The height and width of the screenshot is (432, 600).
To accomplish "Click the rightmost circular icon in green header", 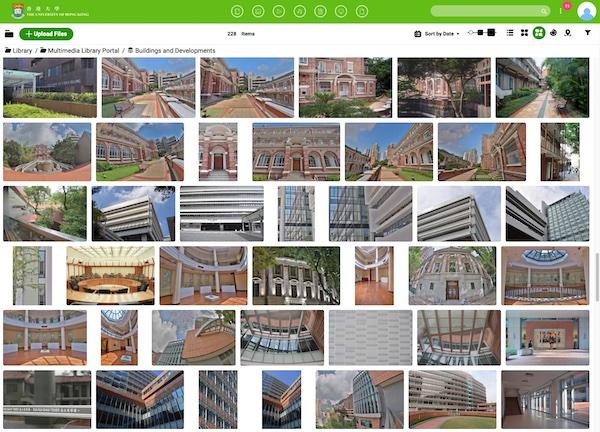I will (362, 11).
